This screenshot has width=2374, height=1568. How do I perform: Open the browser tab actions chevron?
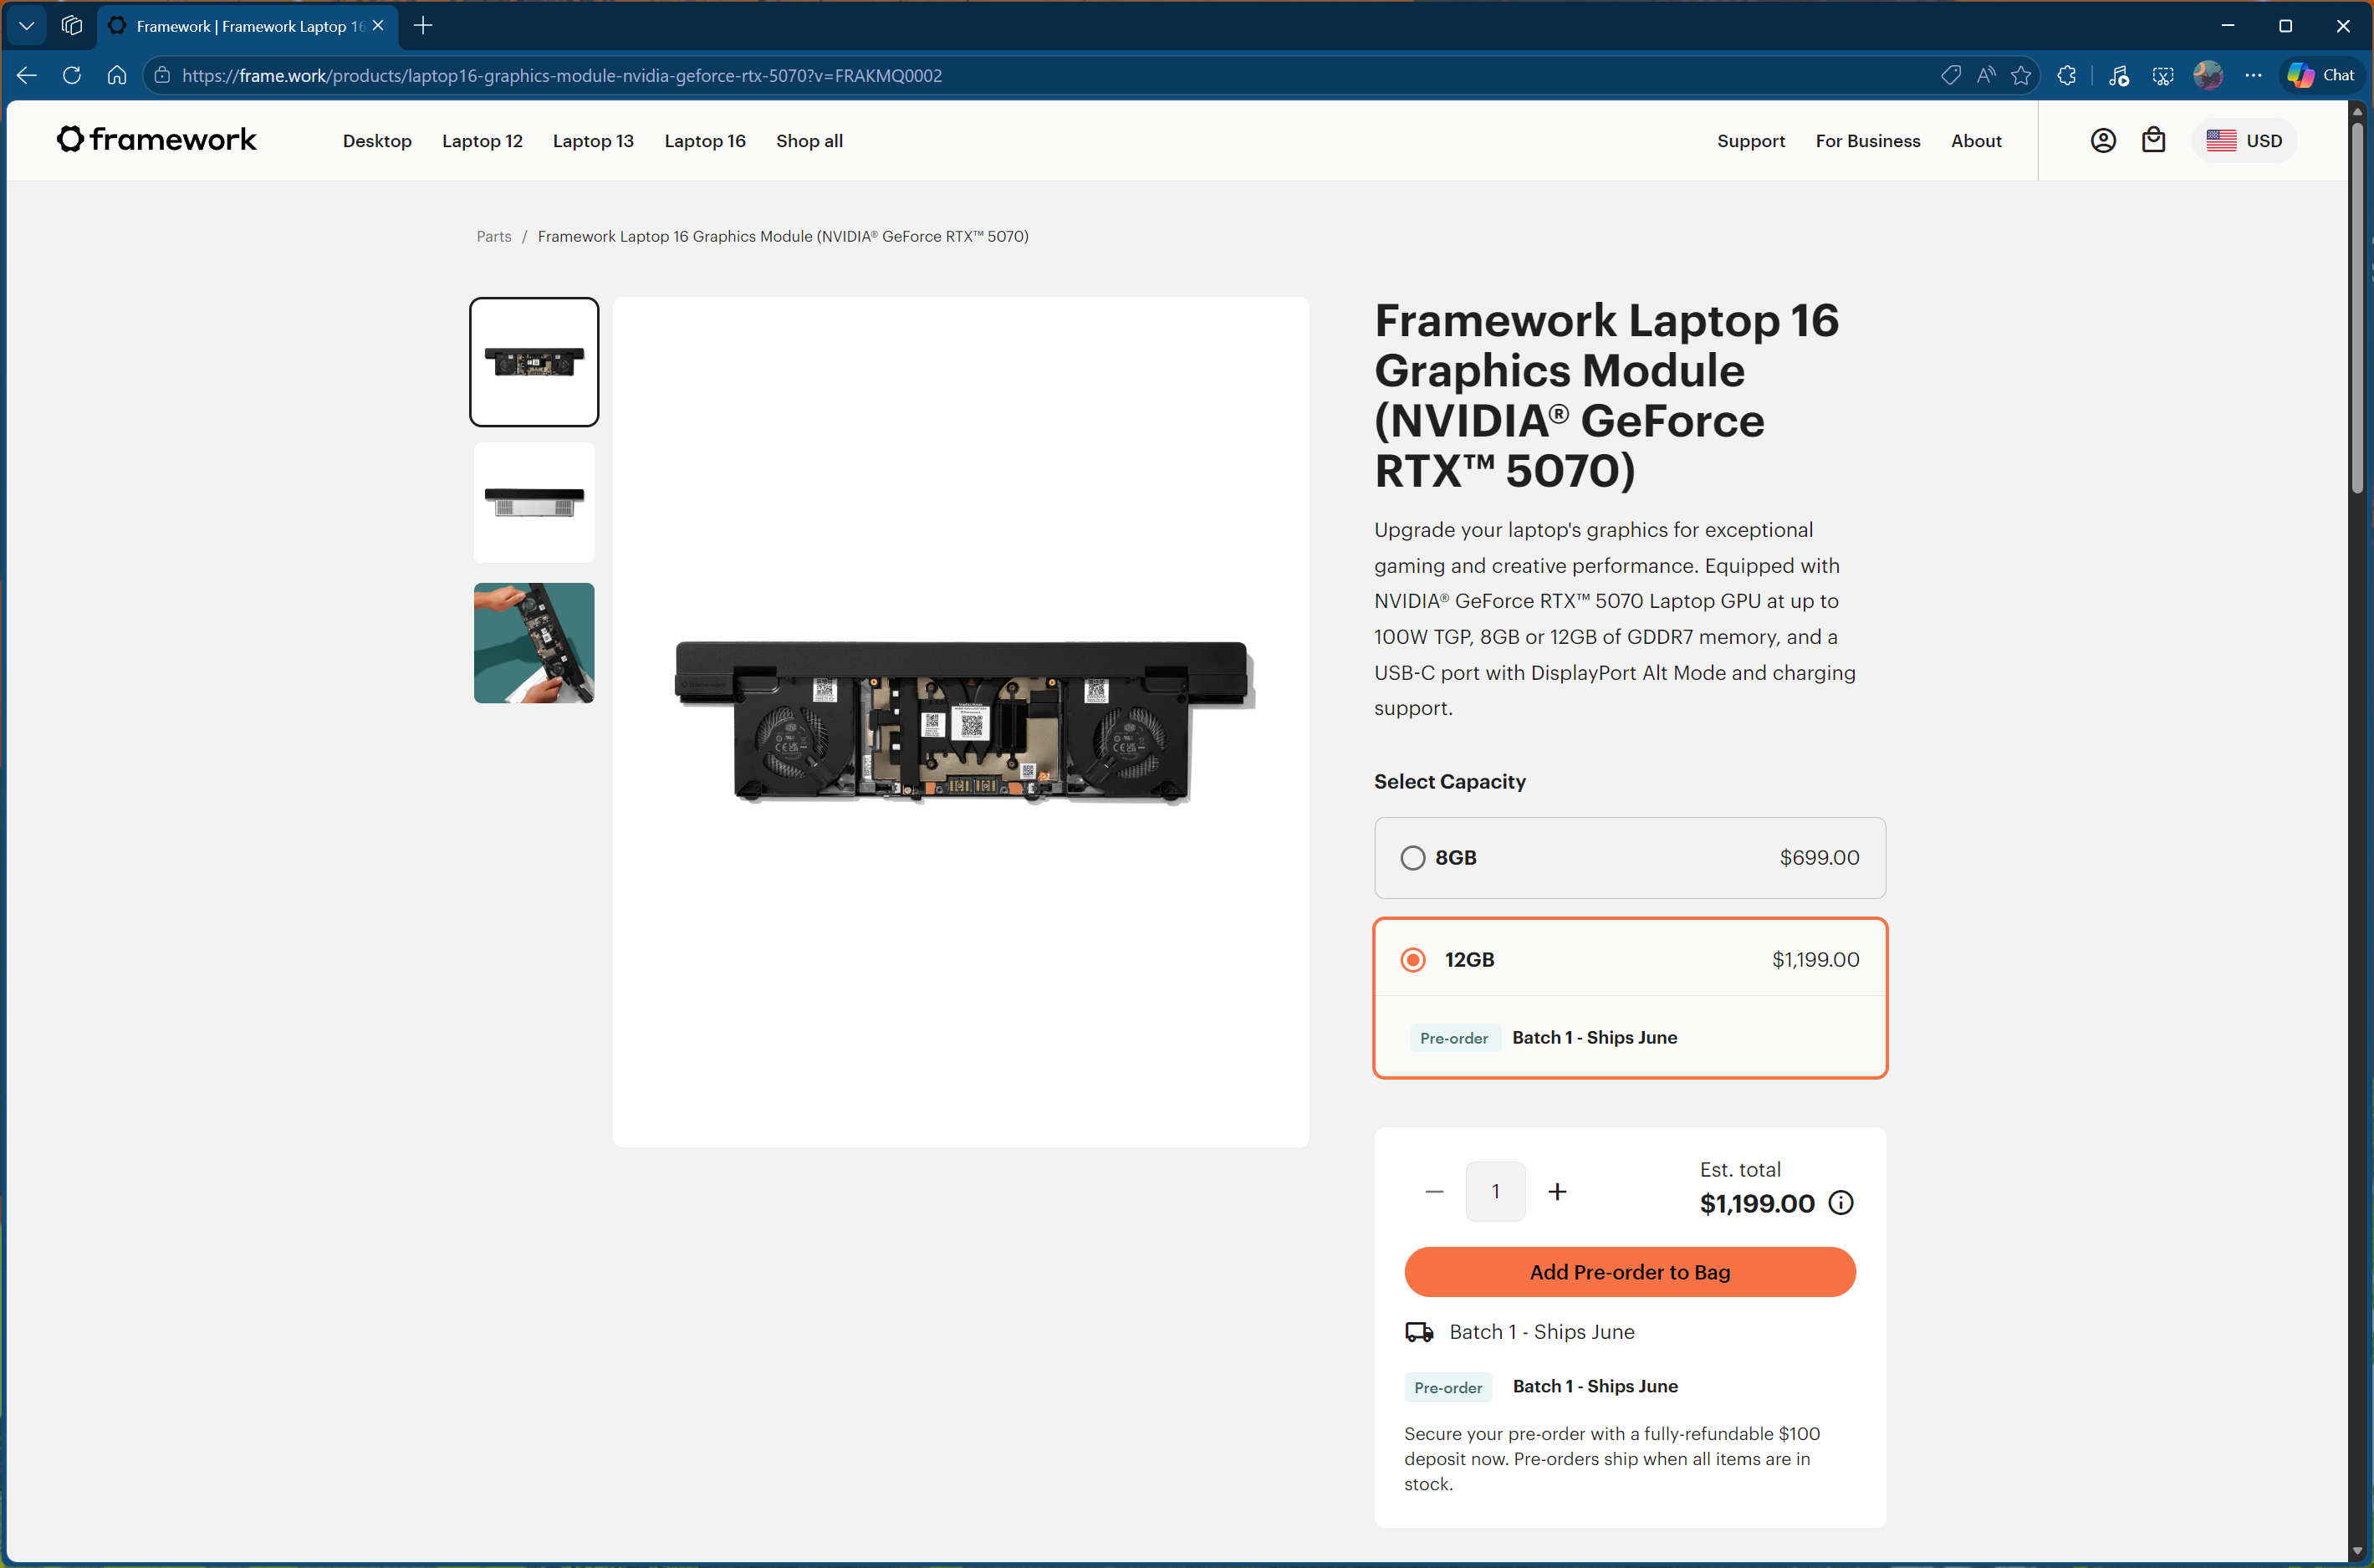point(26,25)
